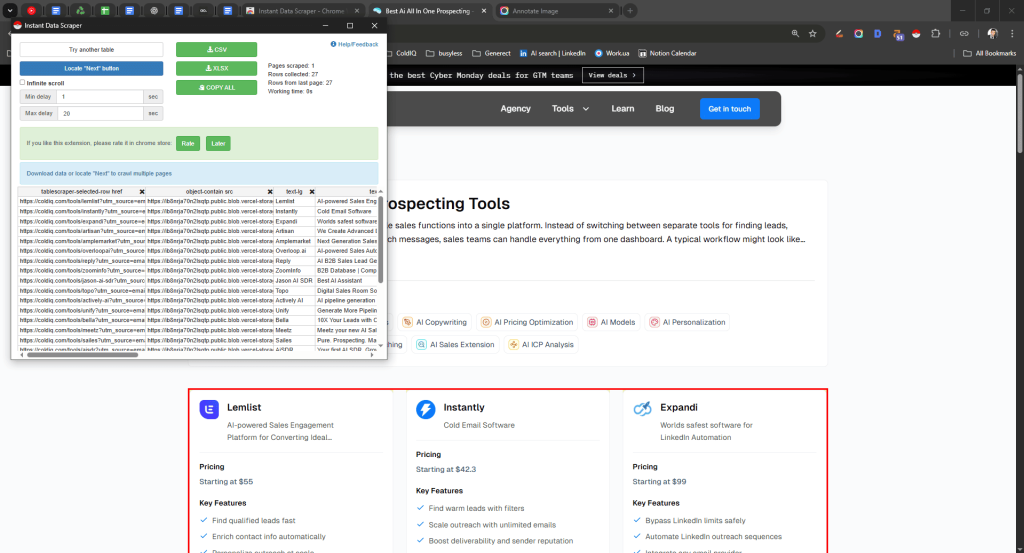Open the green Sheets pinned tab
This screenshot has height=553, width=1024.
click(x=104, y=10)
